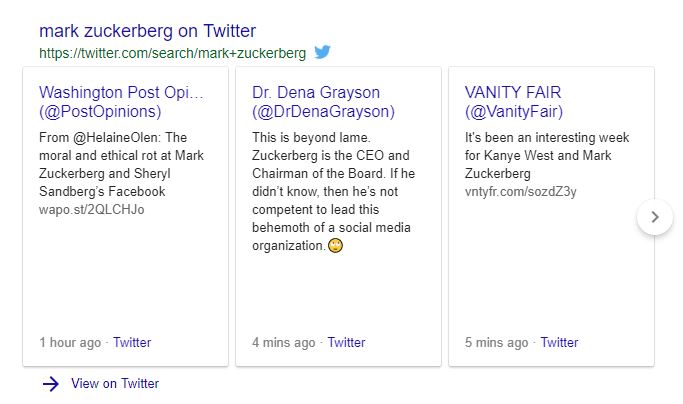Click the next carousel chevron arrow
The height and width of the screenshot is (404, 683).
click(x=655, y=216)
